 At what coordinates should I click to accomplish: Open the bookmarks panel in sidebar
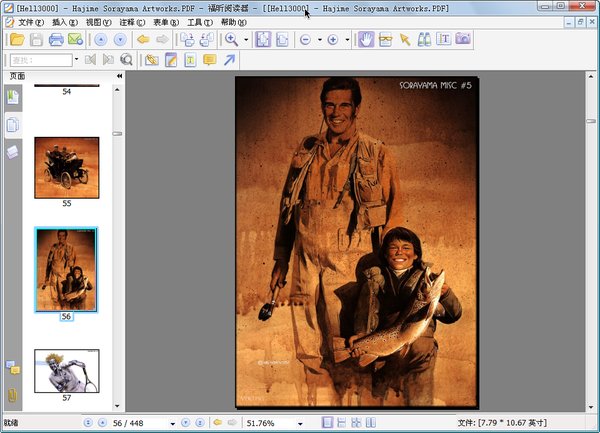click(13, 96)
